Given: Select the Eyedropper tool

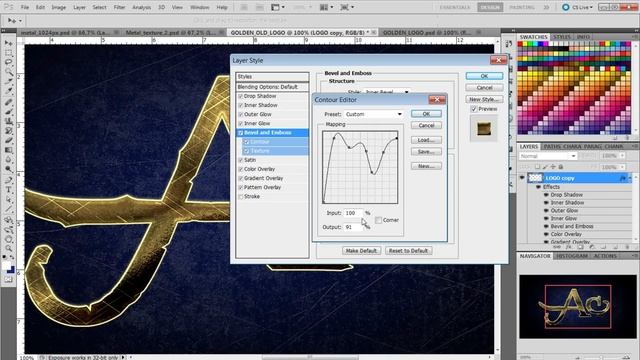Looking at the screenshot, I should 9,91.
